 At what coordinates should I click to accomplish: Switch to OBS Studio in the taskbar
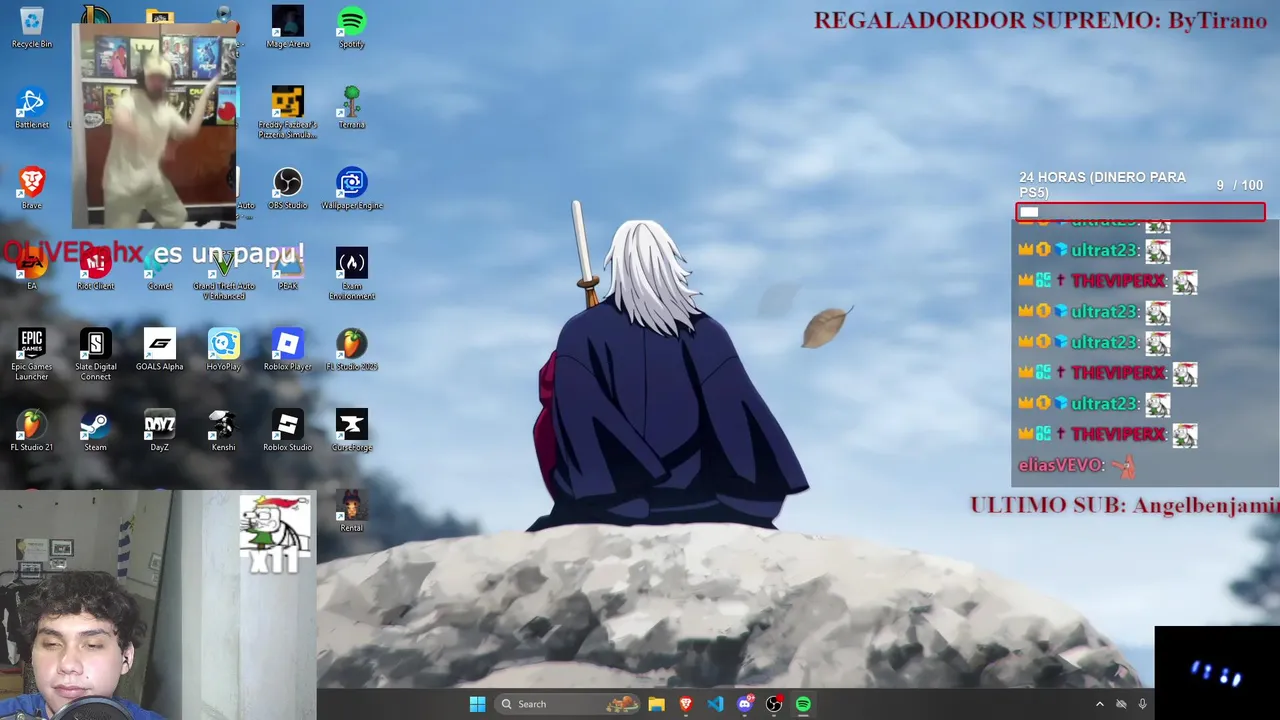point(774,704)
